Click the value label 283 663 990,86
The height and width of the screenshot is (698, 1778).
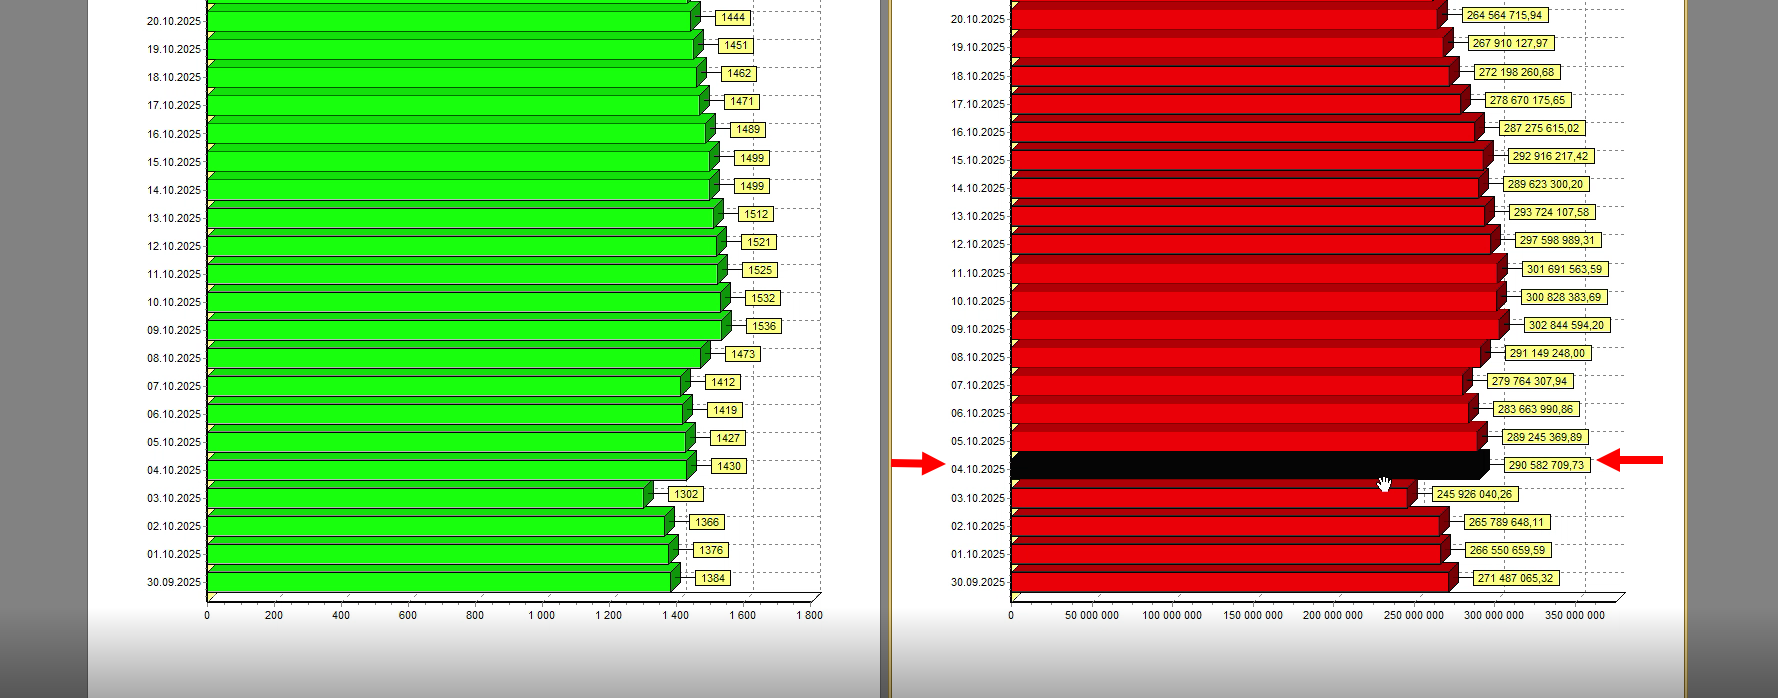[1535, 409]
